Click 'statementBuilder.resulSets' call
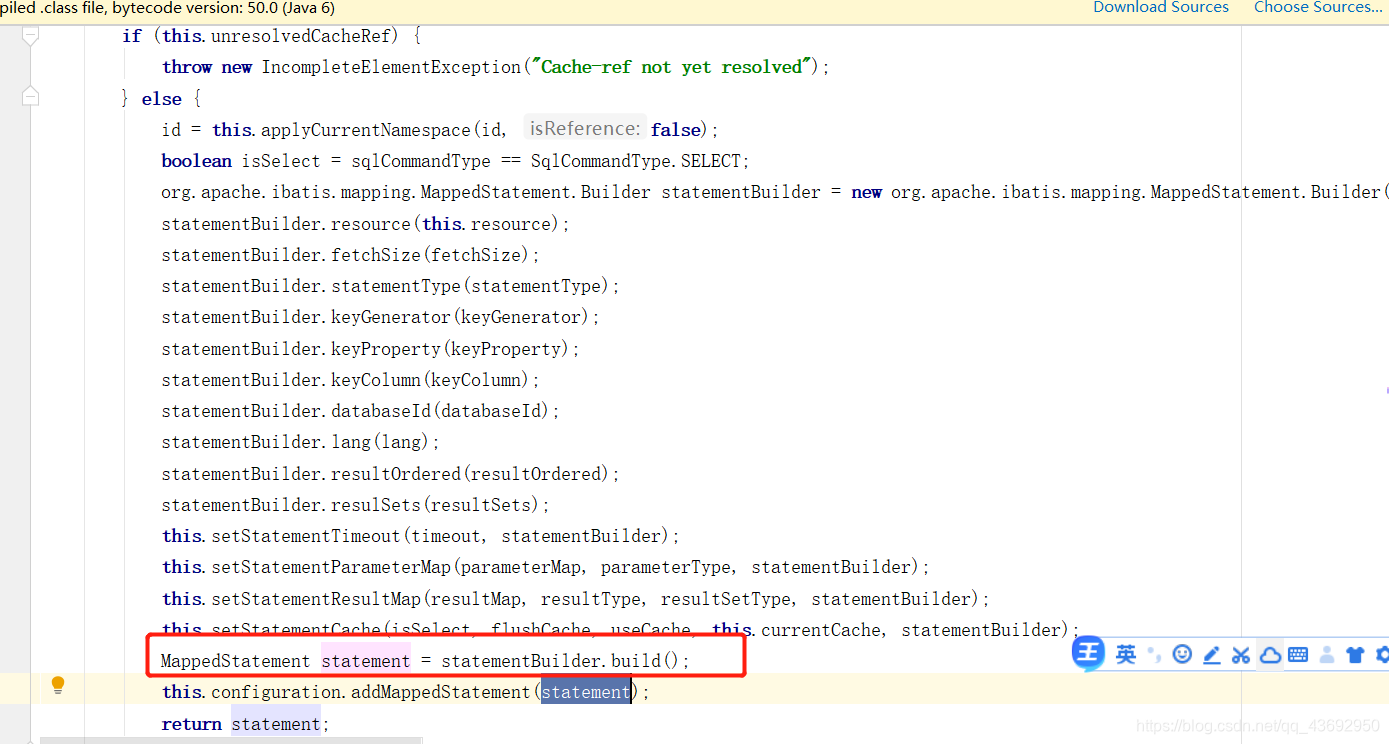Image resolution: width=1389 pixels, height=744 pixels. point(291,505)
